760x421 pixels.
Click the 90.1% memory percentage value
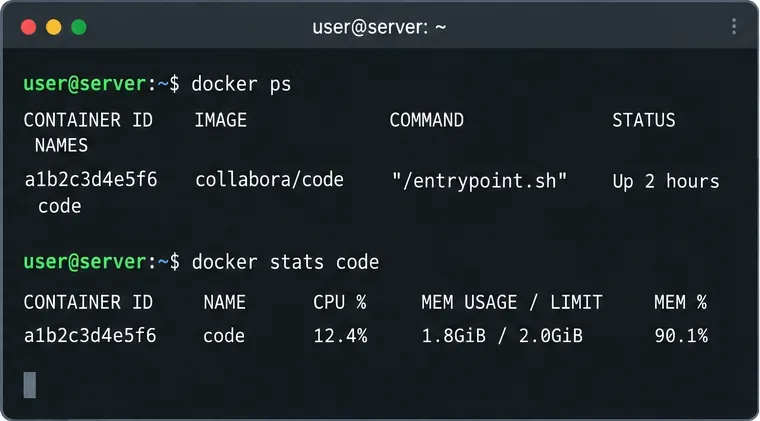tap(681, 336)
